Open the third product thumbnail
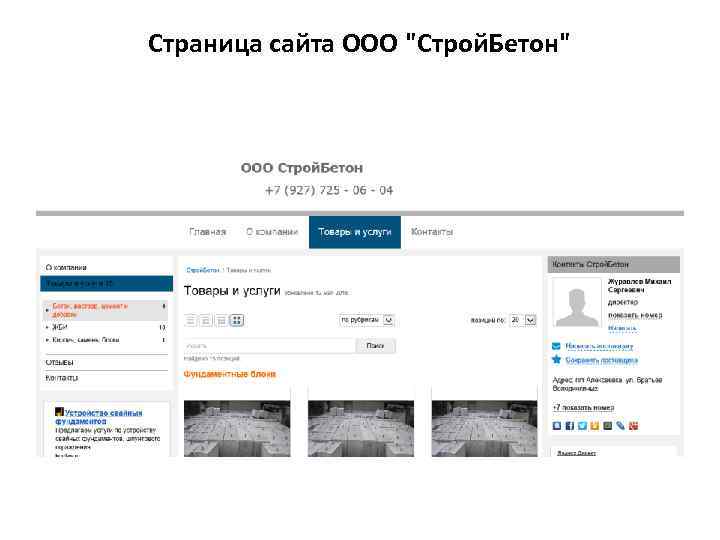The image size is (720, 540). click(x=484, y=428)
